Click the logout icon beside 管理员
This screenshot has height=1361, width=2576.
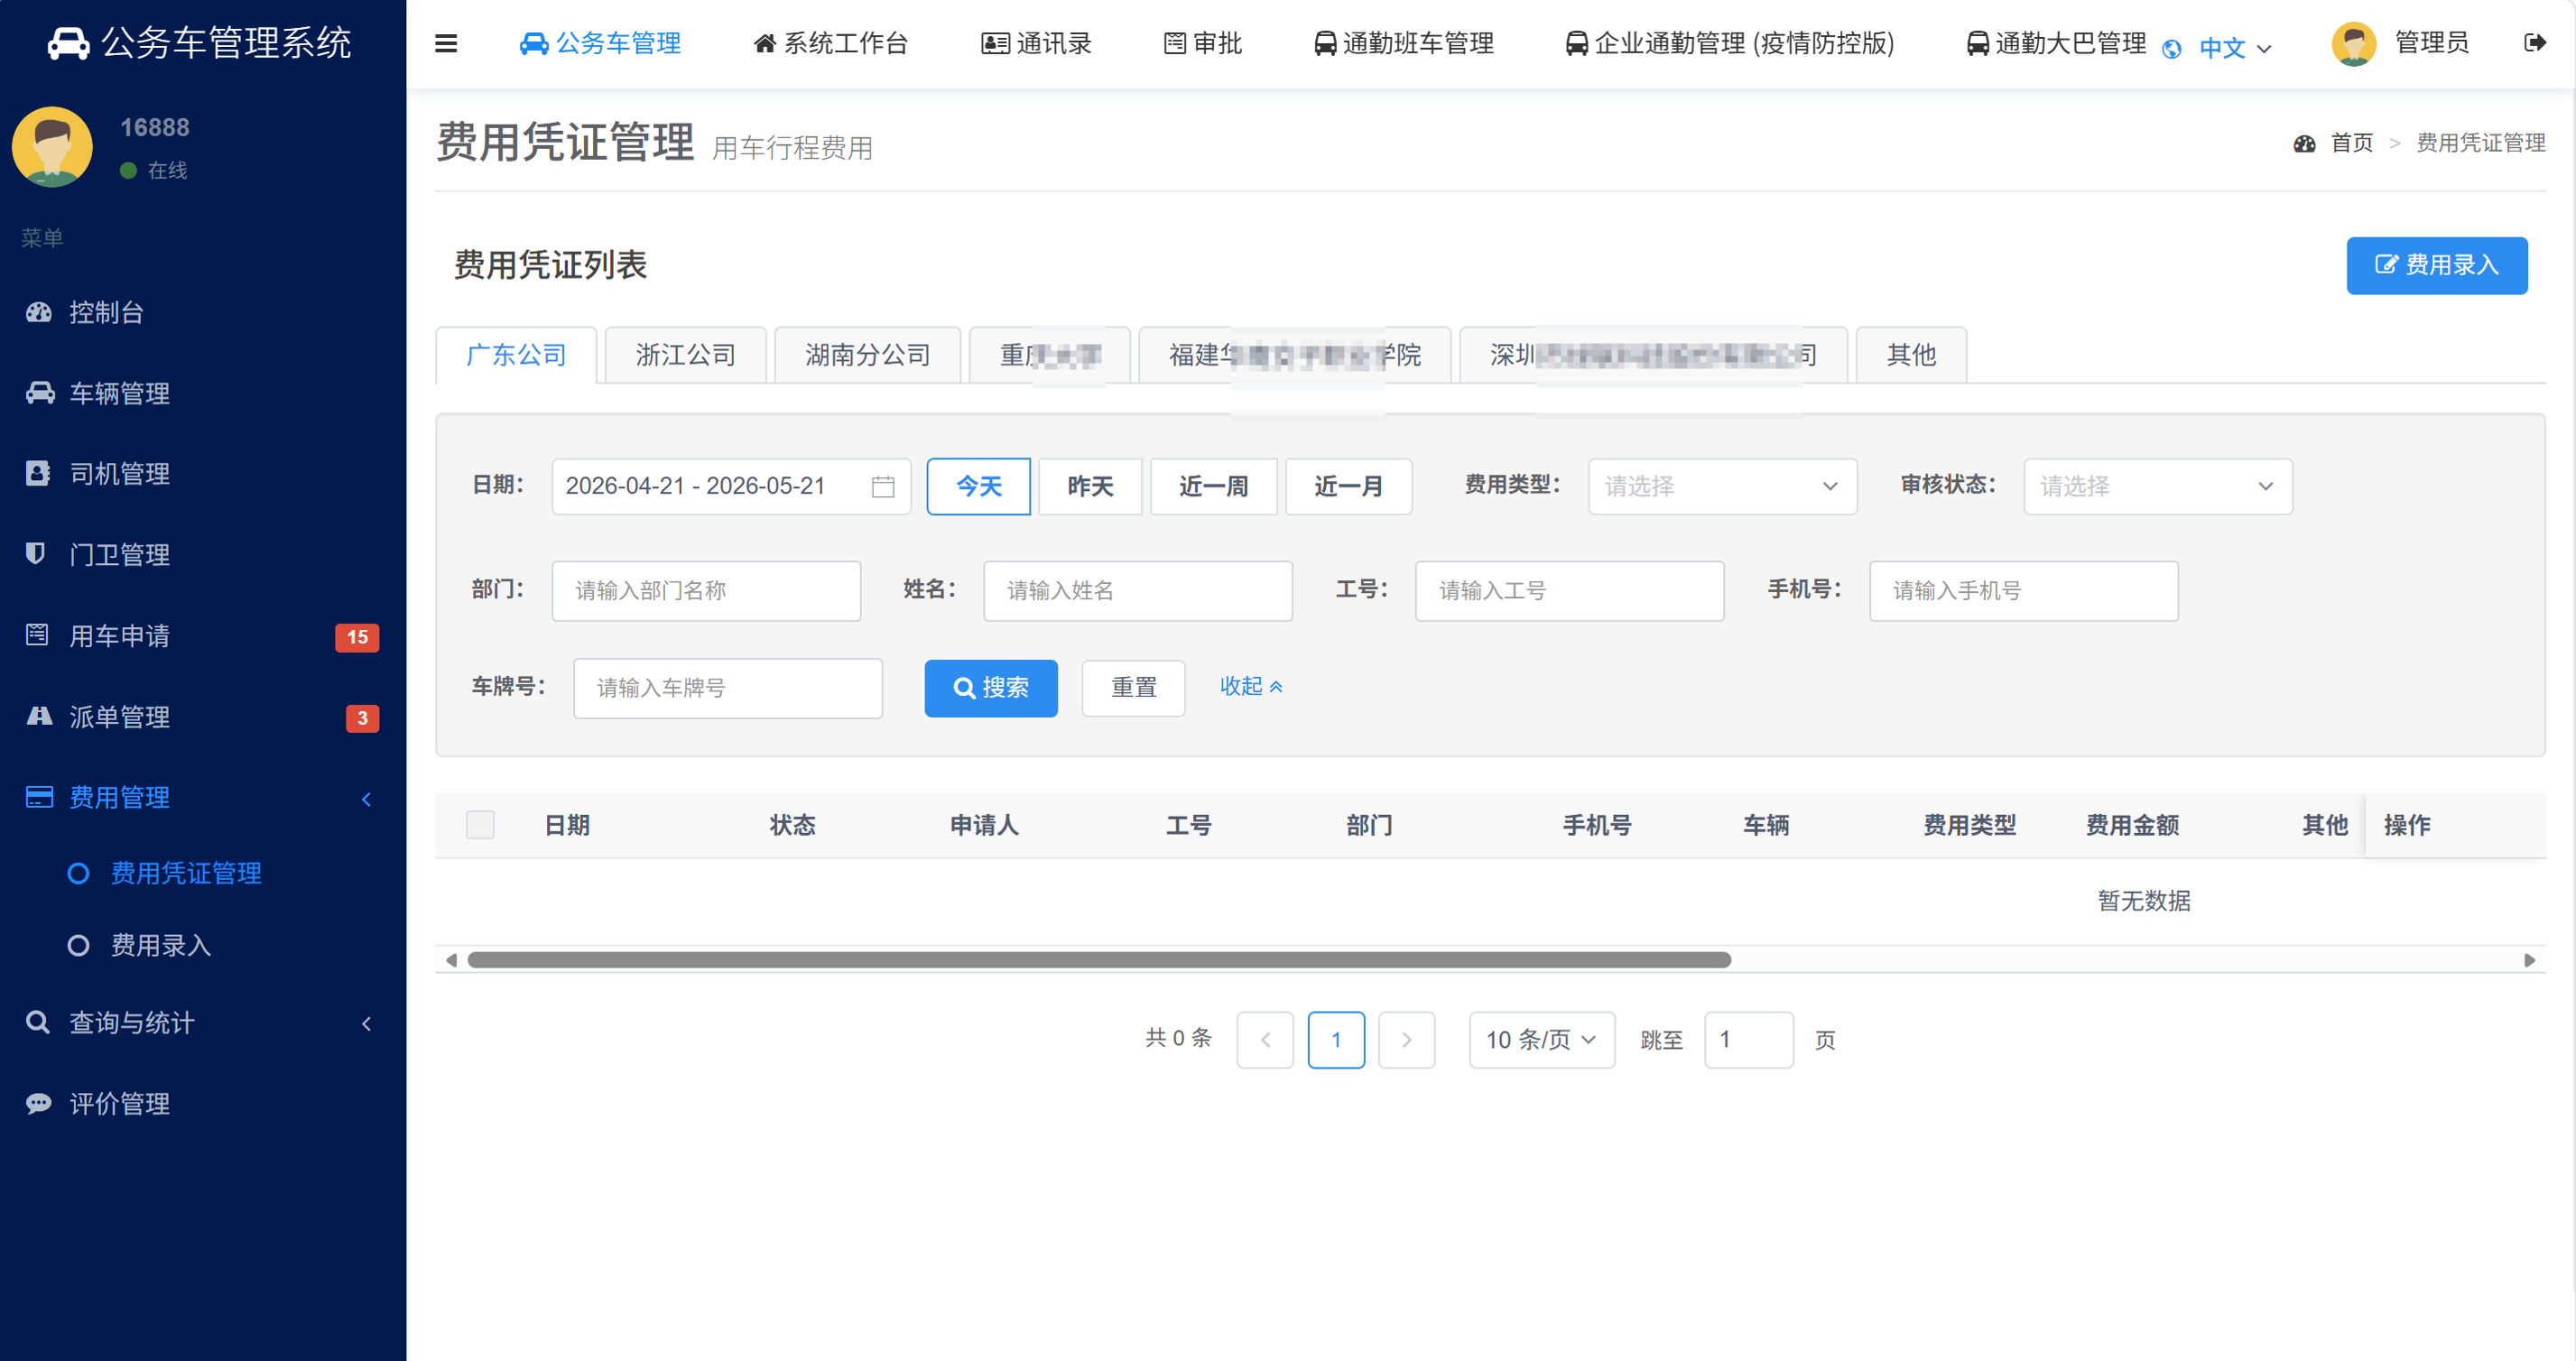[2534, 43]
